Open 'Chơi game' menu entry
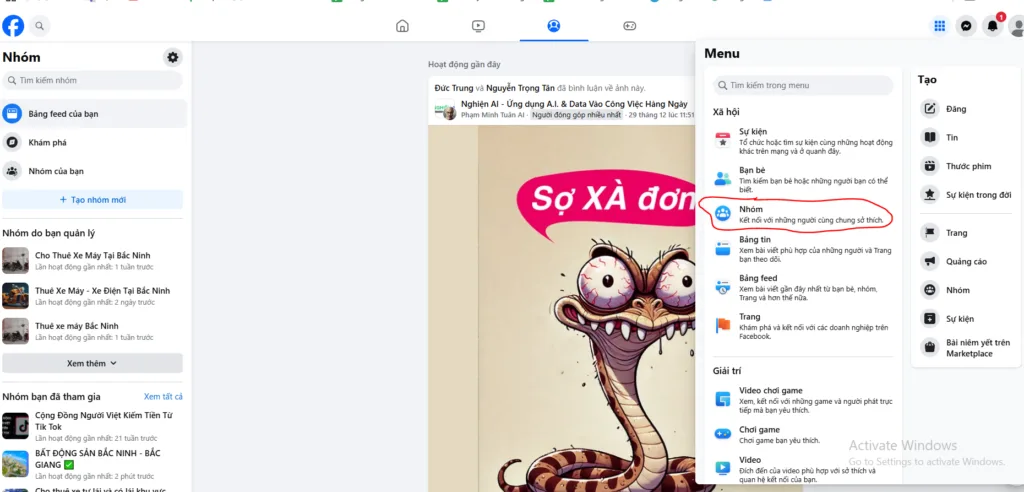Screen dimensions: 1024x492 (803, 435)
